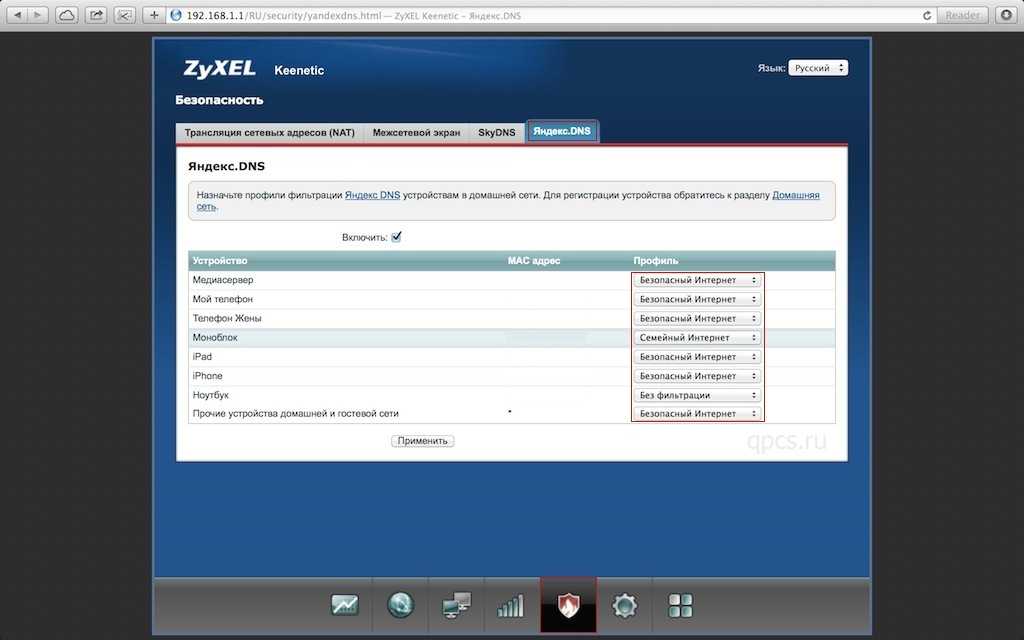This screenshot has width=1024, height=640.
Task: Select the Медиасервер device row text
Action: [x=223, y=280]
